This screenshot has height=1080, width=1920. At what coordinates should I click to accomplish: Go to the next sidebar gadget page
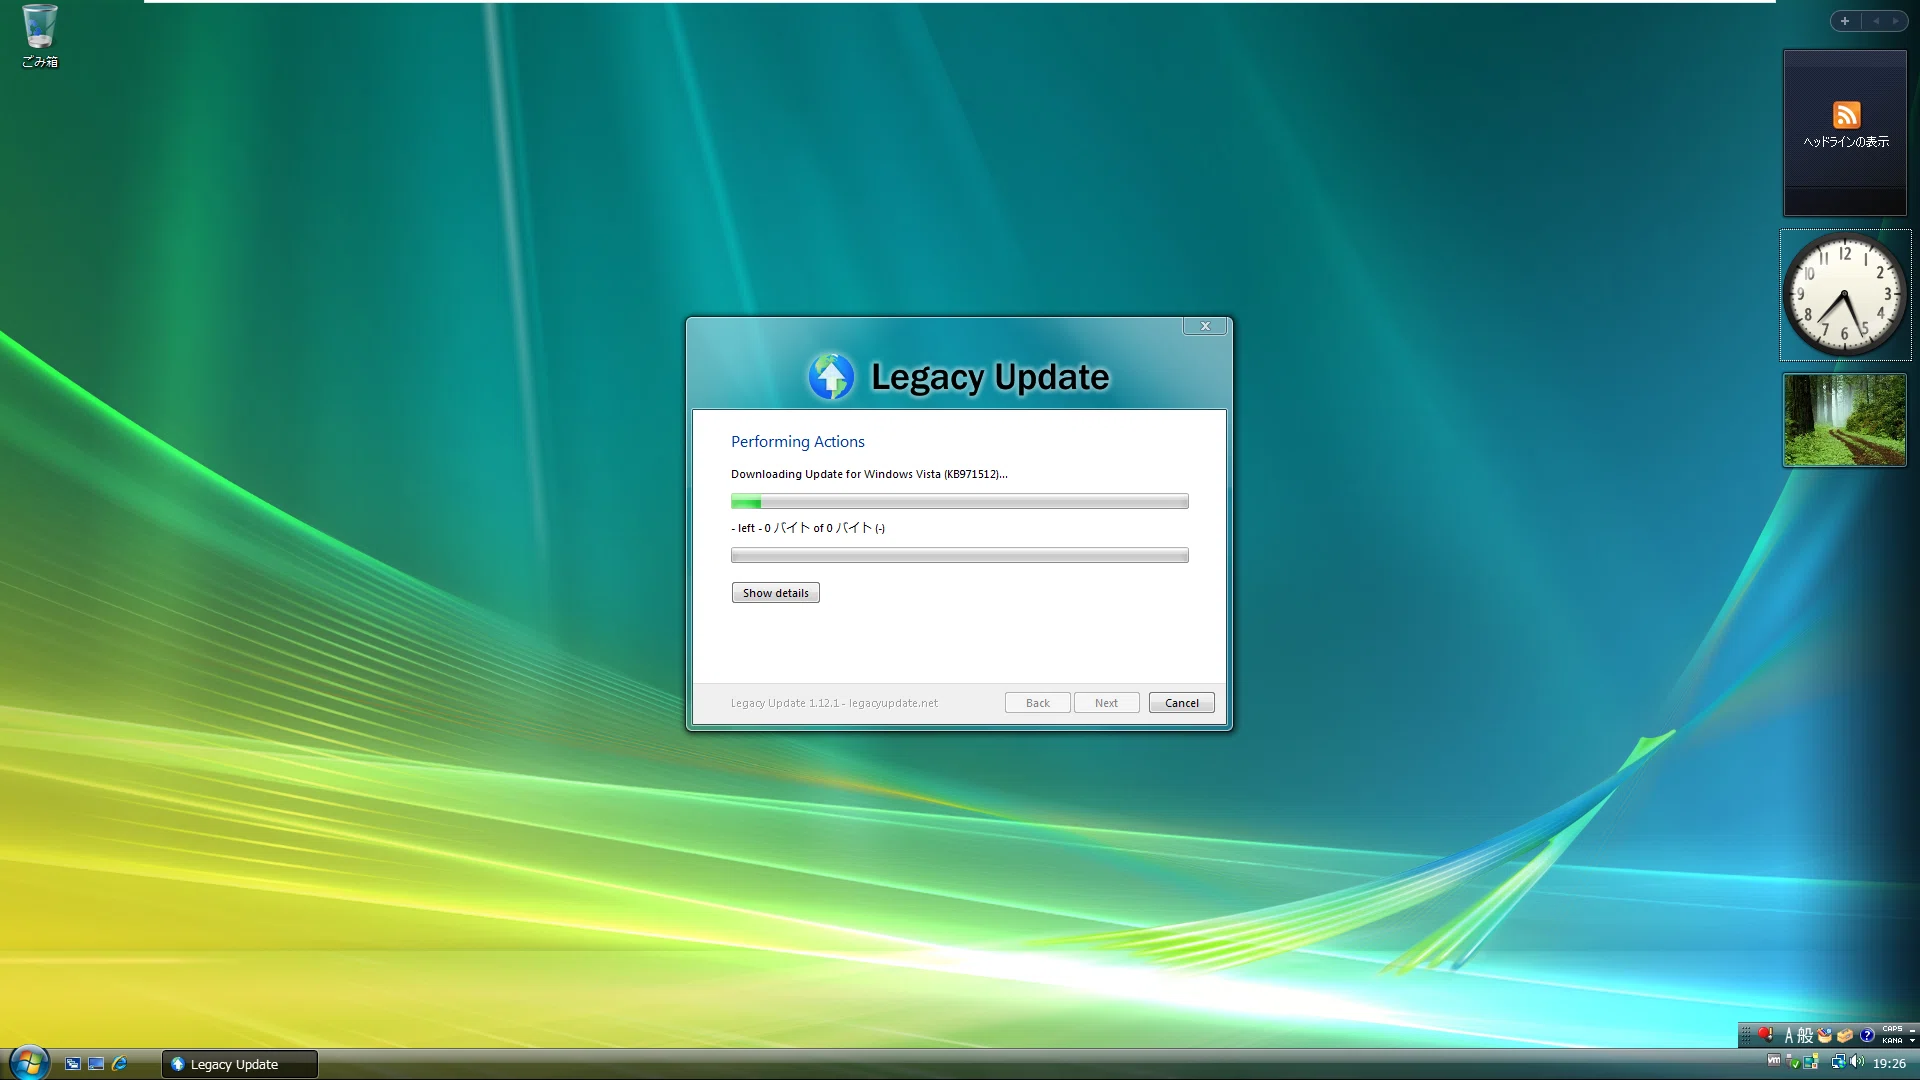click(x=1895, y=21)
